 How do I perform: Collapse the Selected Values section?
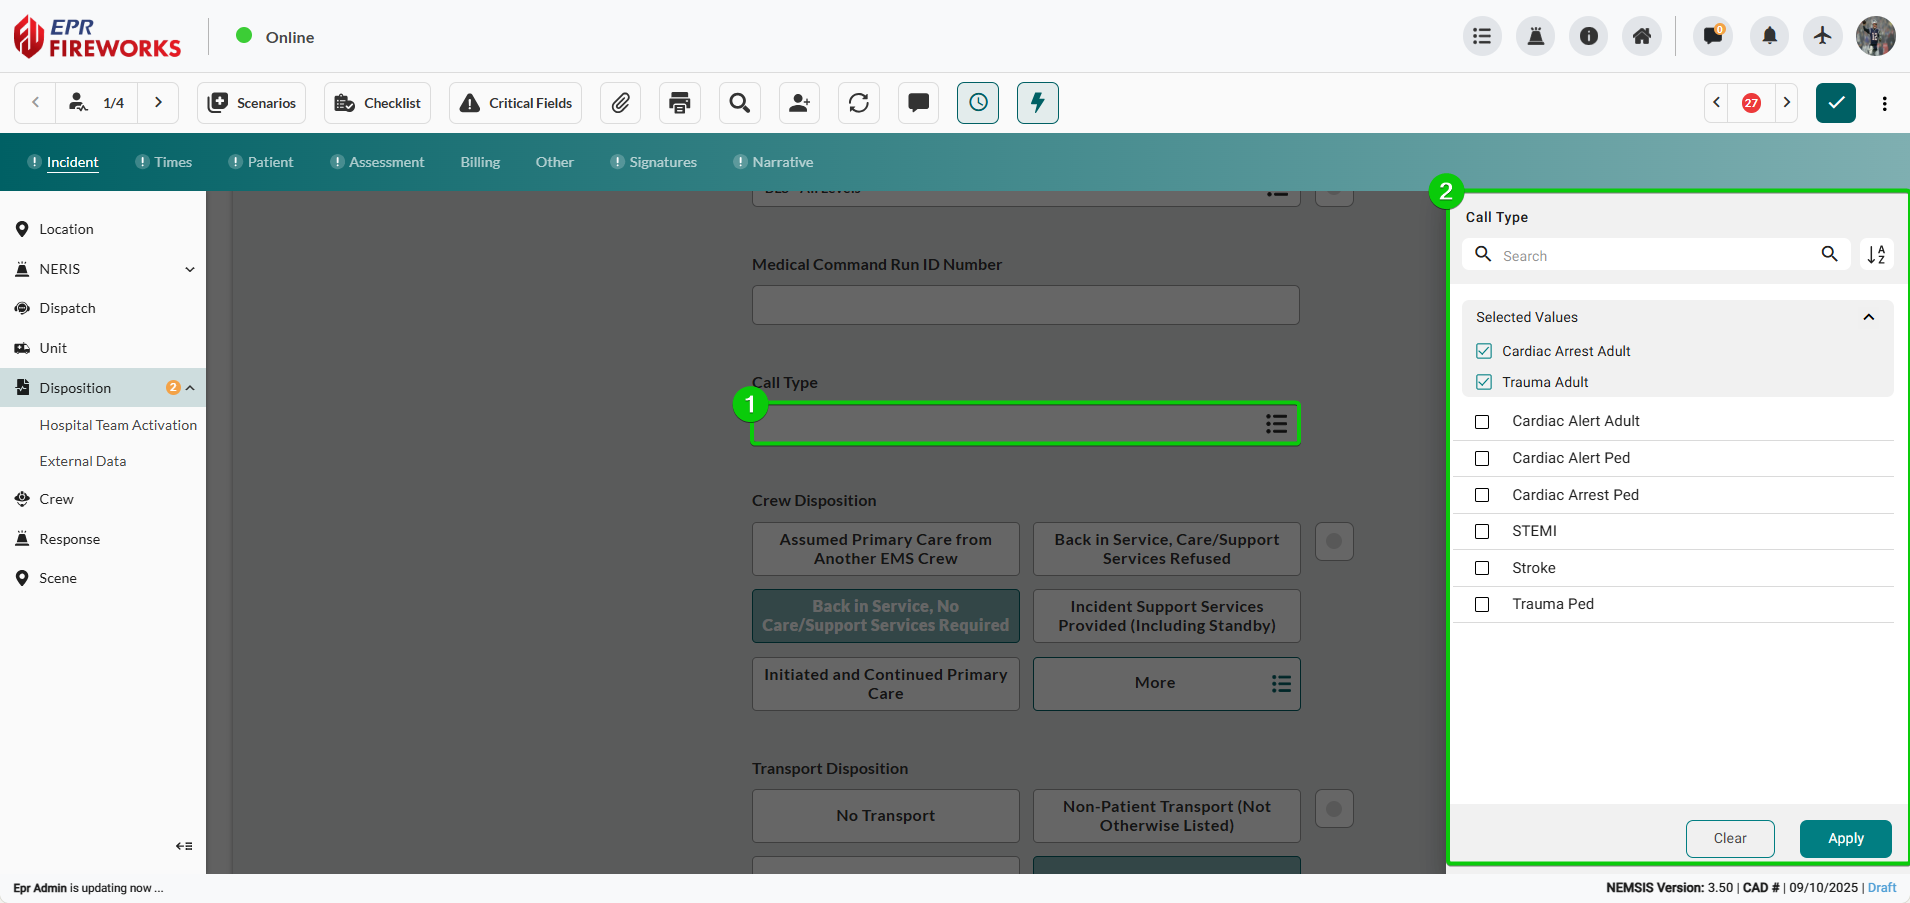click(x=1868, y=317)
